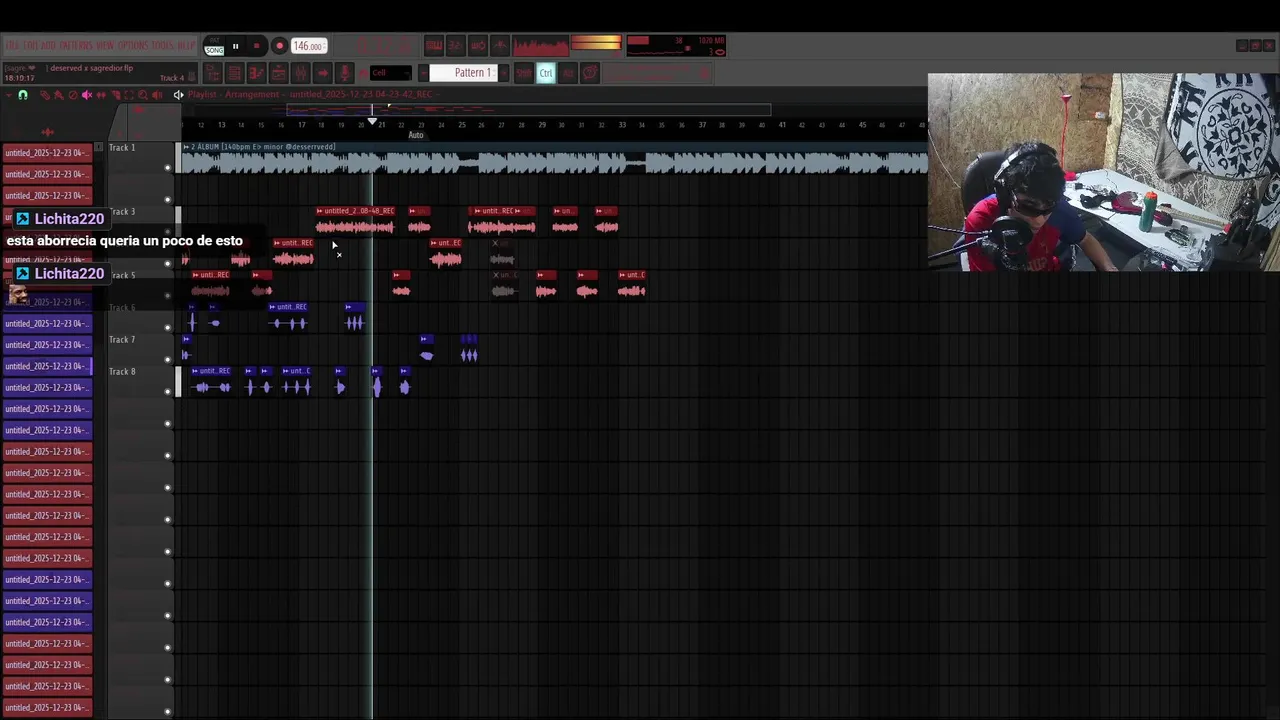The width and height of the screenshot is (1280, 720).
Task: Select the pink mute tool in playlist toolbar
Action: 87,95
